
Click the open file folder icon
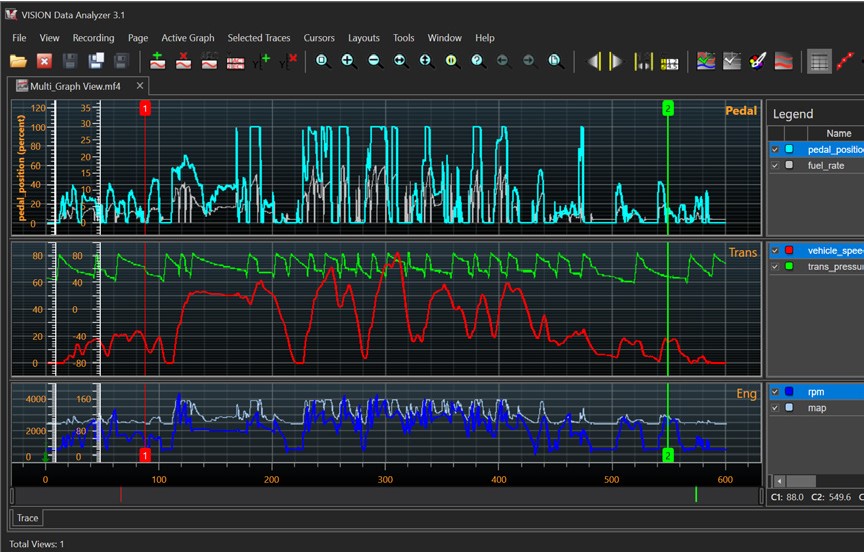pyautogui.click(x=19, y=61)
